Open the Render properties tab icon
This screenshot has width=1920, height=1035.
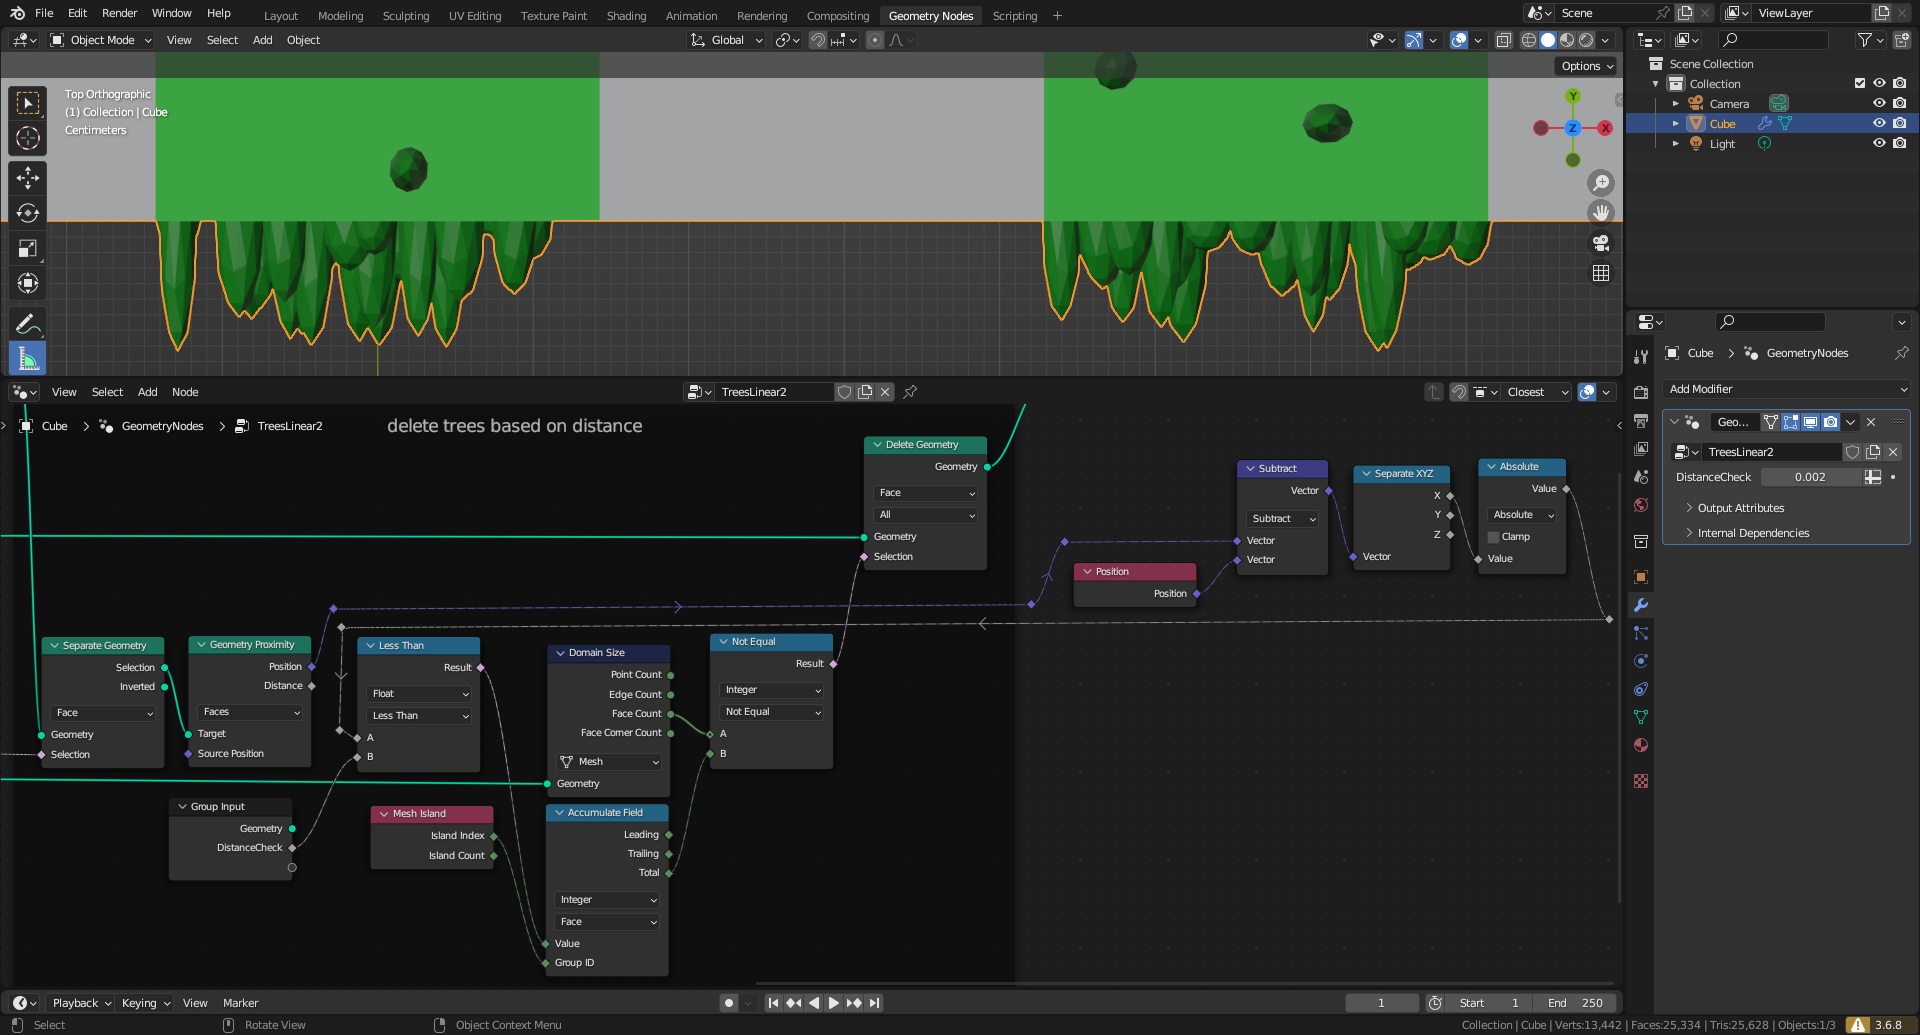click(x=1641, y=392)
